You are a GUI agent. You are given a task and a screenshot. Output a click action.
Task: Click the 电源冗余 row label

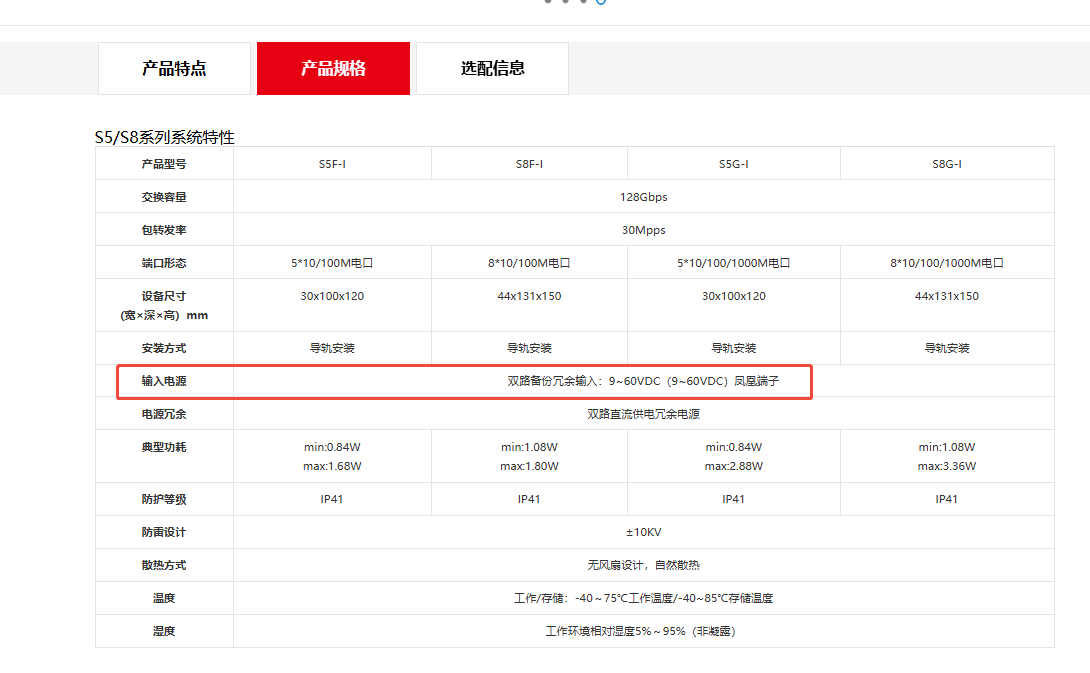coord(164,414)
